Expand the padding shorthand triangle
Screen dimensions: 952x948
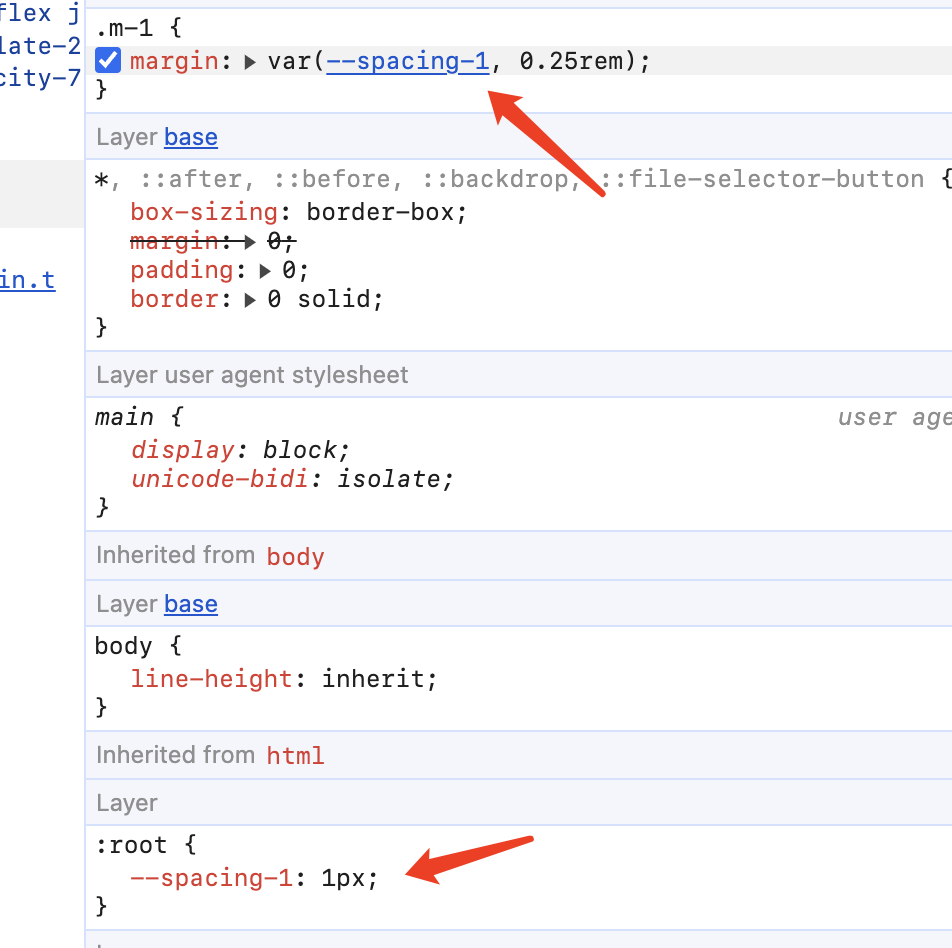[x=265, y=271]
